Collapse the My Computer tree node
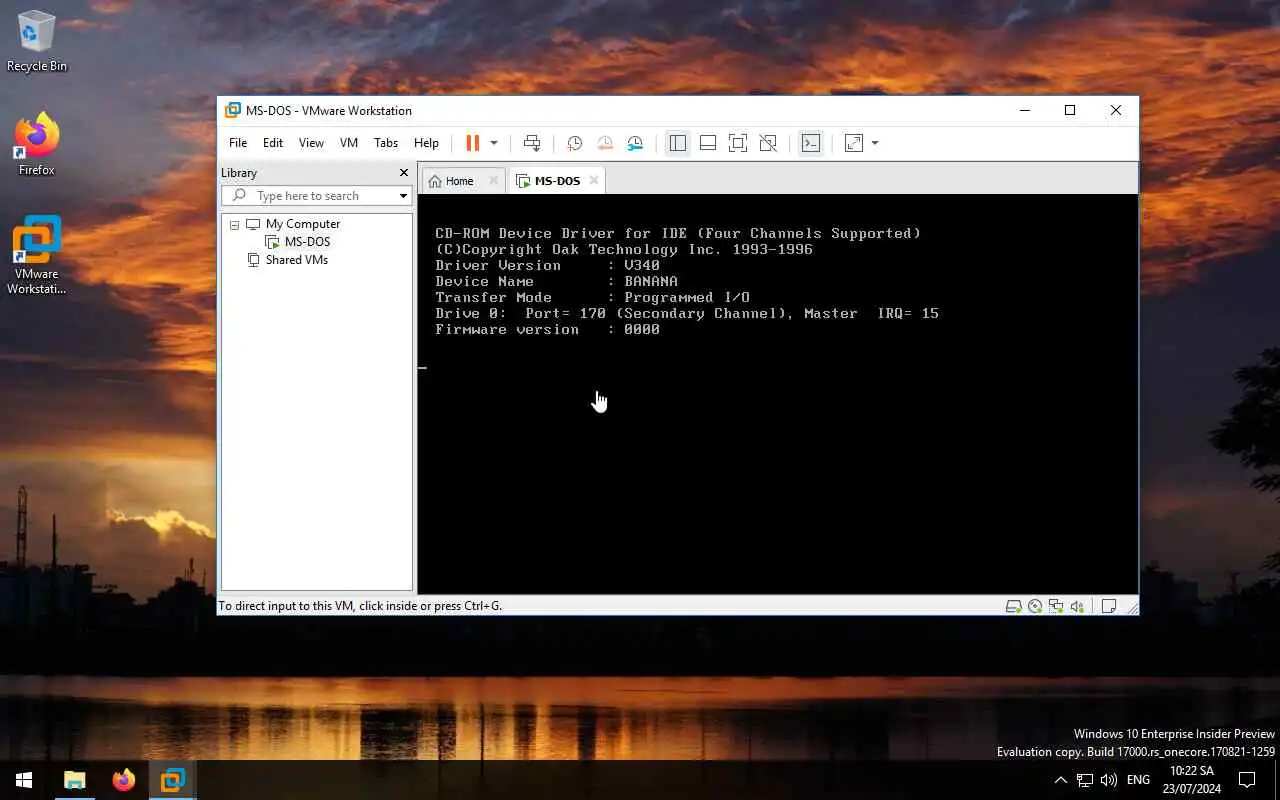Screen dimensions: 1280x800 point(235,224)
